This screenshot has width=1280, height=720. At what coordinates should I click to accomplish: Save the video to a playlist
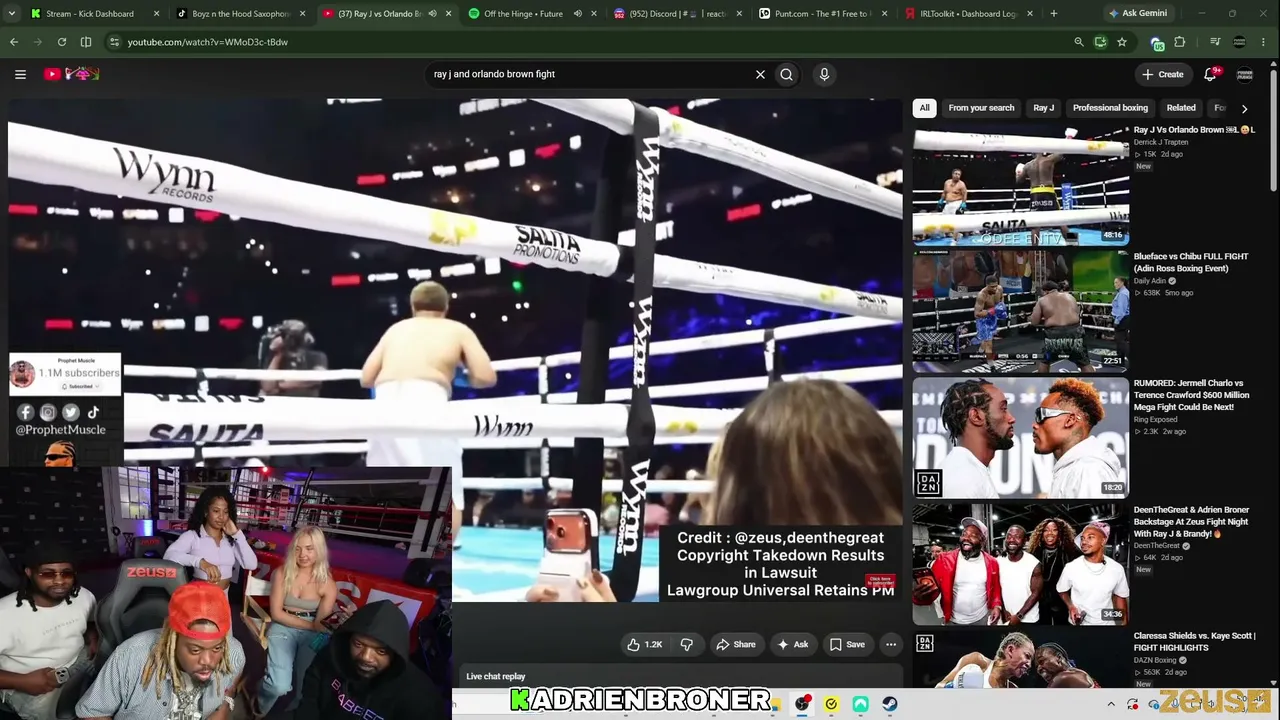pyautogui.click(x=847, y=645)
